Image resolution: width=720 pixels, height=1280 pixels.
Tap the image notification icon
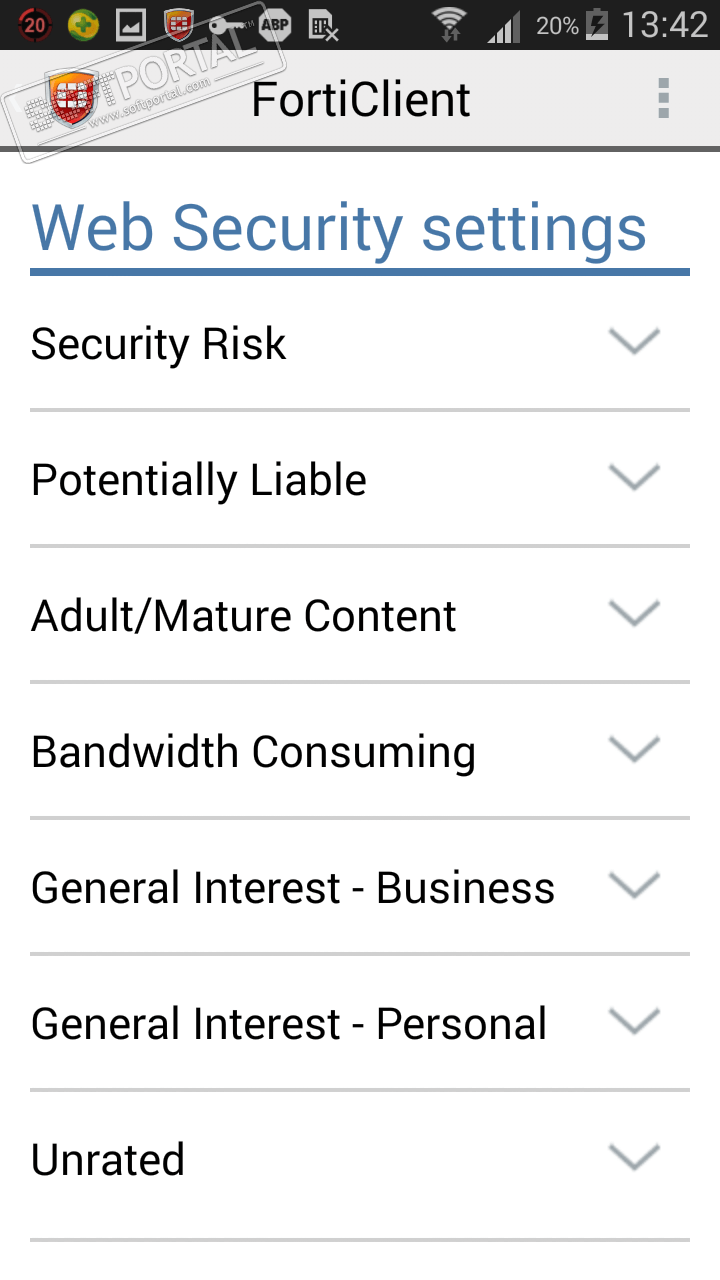point(131,25)
